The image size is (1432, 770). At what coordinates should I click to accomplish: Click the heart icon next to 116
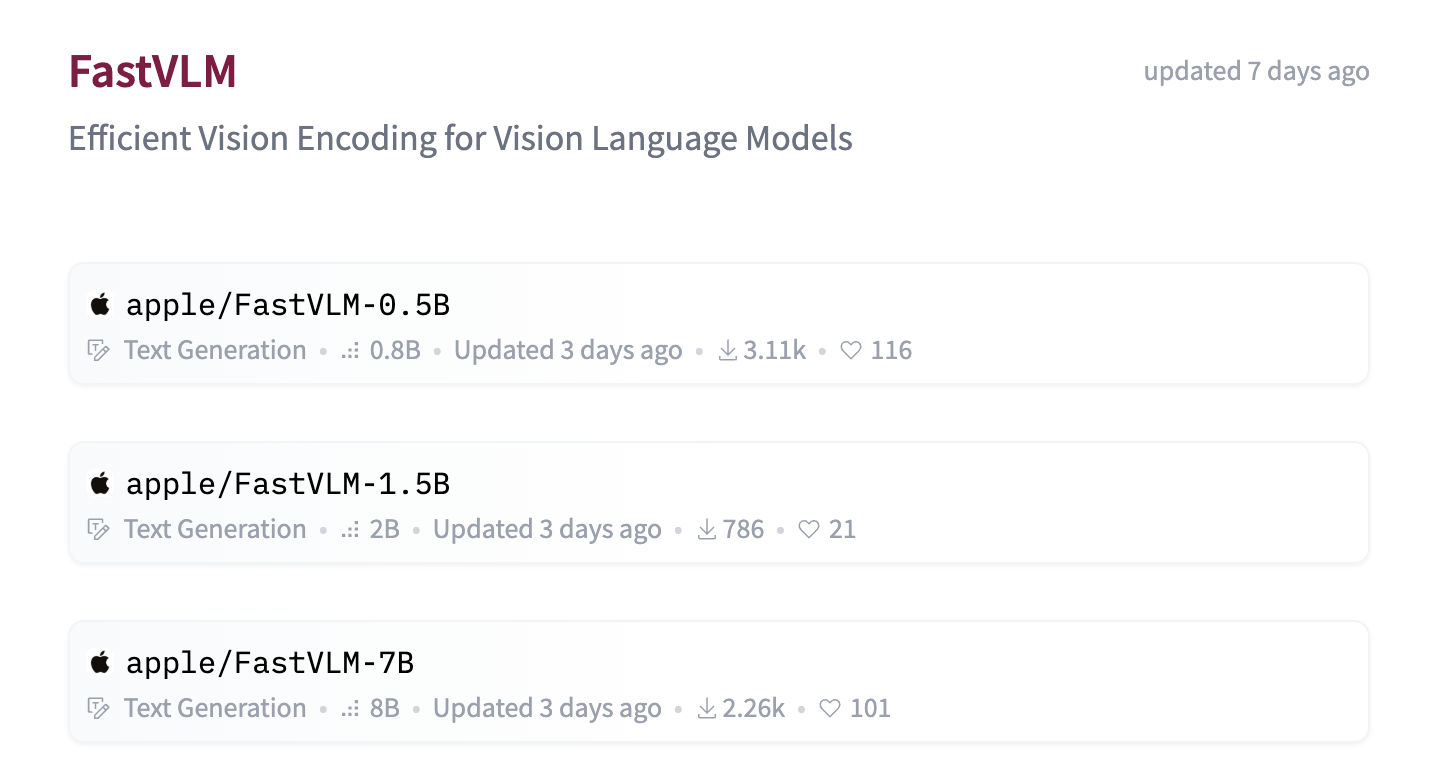(x=851, y=351)
